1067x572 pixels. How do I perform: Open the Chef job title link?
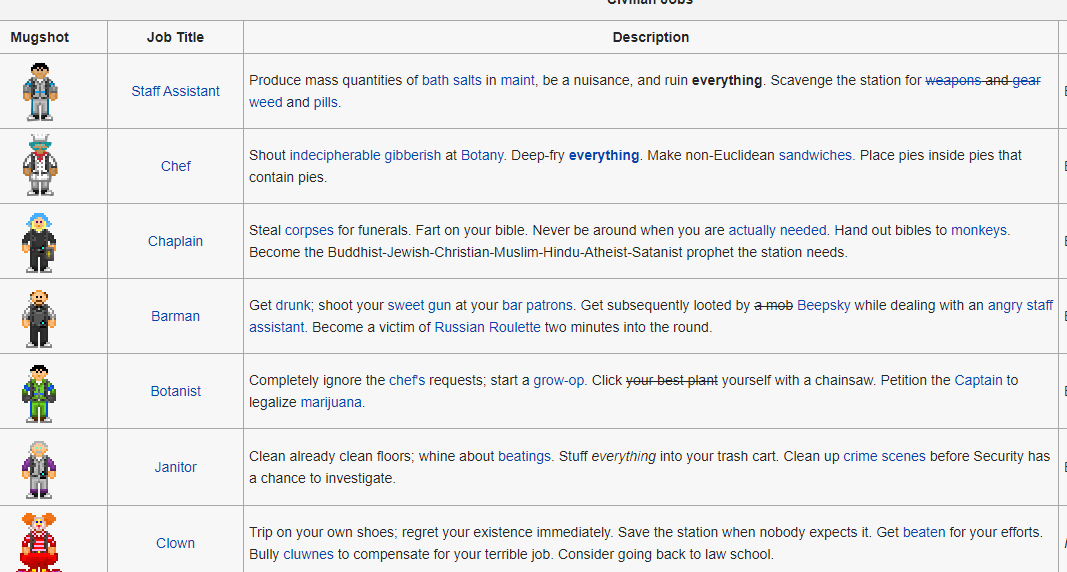coord(176,166)
